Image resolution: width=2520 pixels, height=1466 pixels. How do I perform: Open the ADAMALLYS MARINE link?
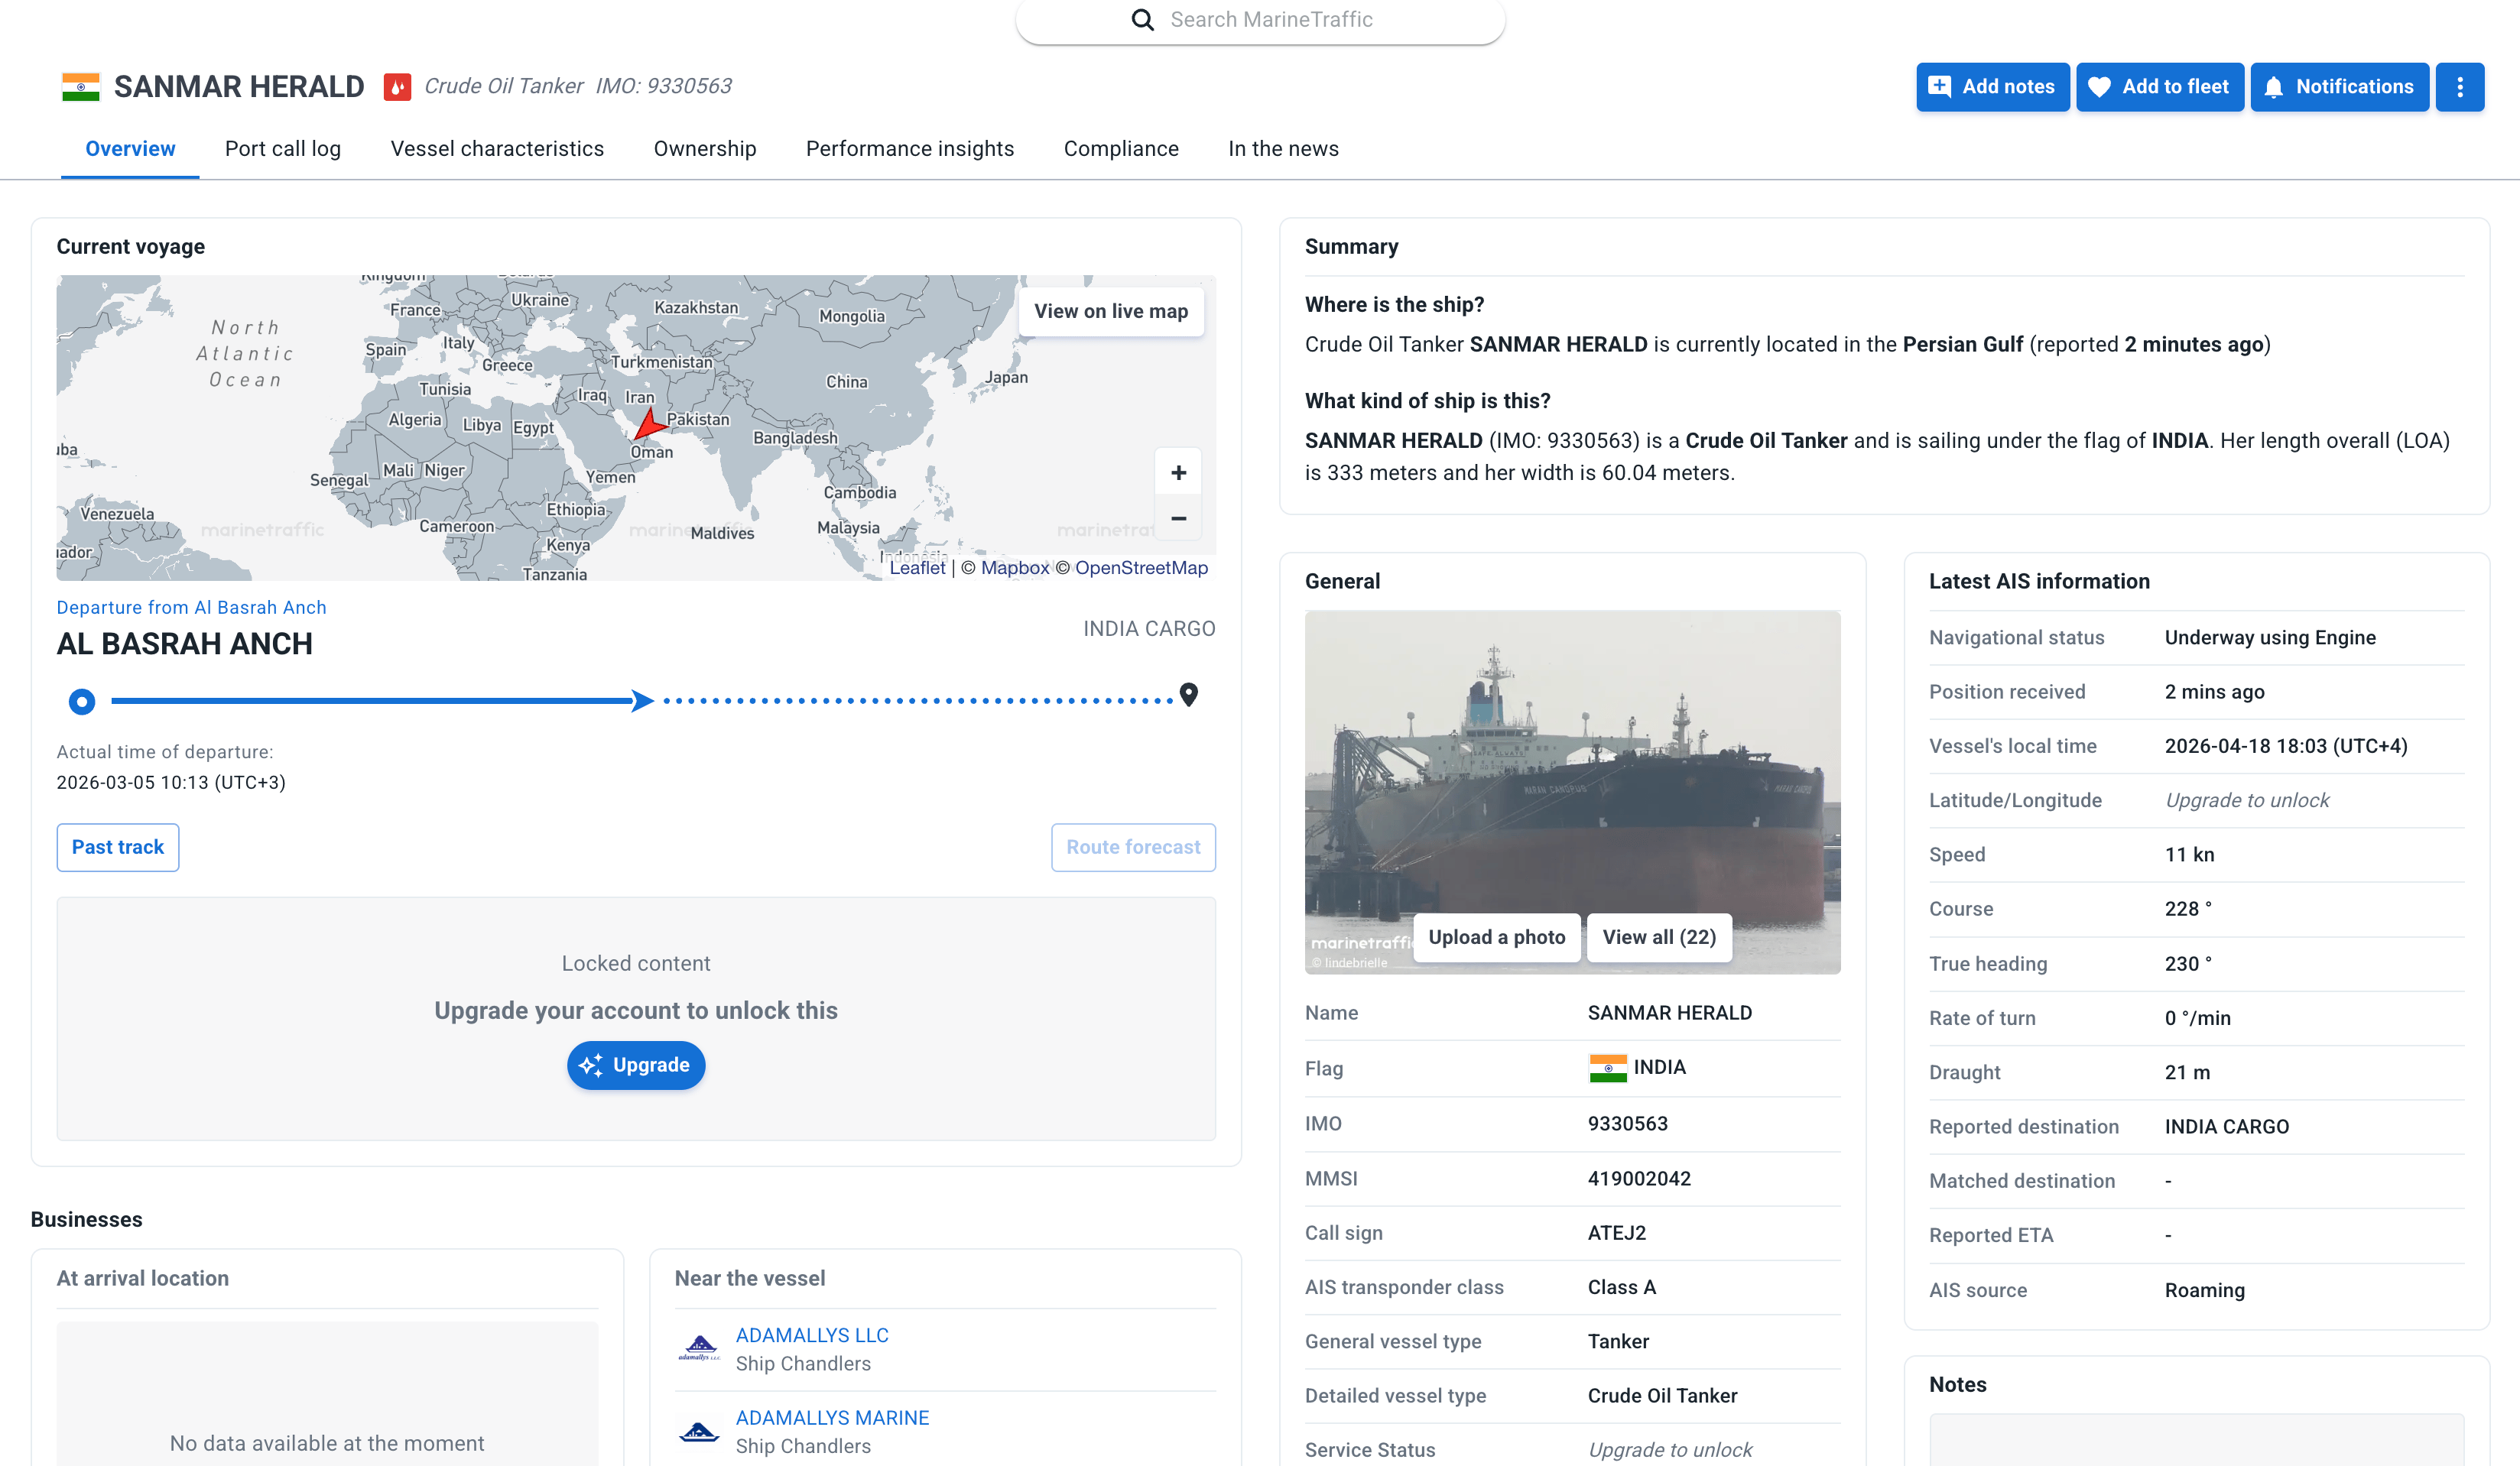click(x=832, y=1417)
